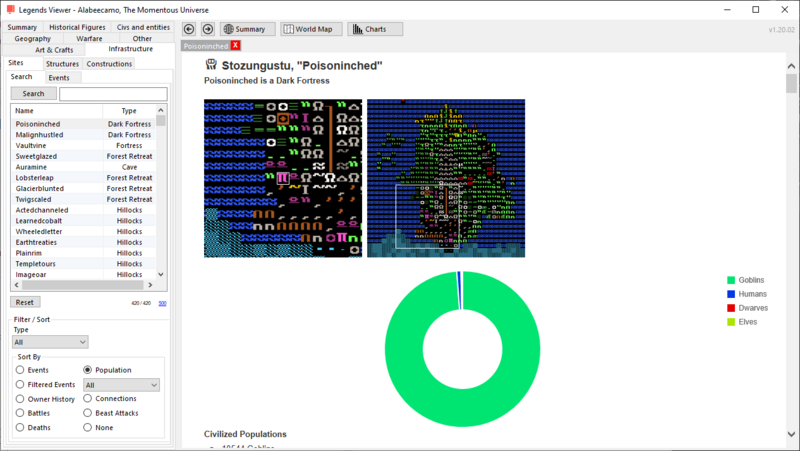
Task: Select the Actedchanneled hillocks row
Action: coord(83,210)
